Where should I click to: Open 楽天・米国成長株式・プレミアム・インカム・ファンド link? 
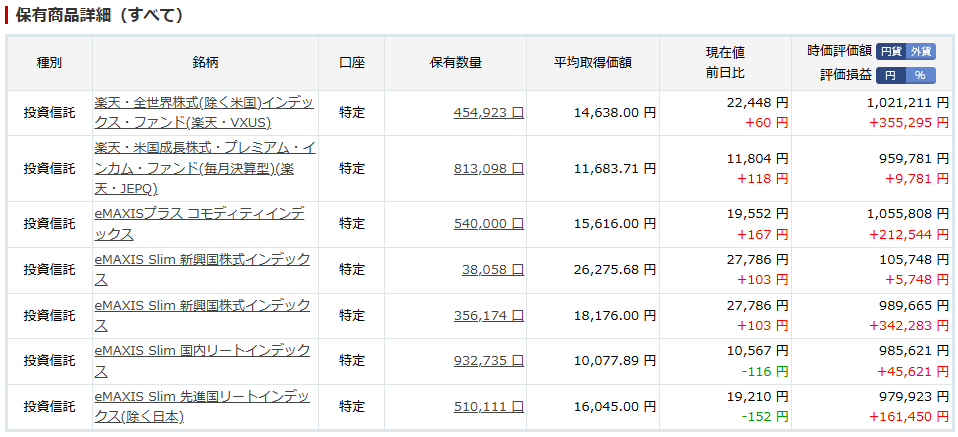point(205,168)
